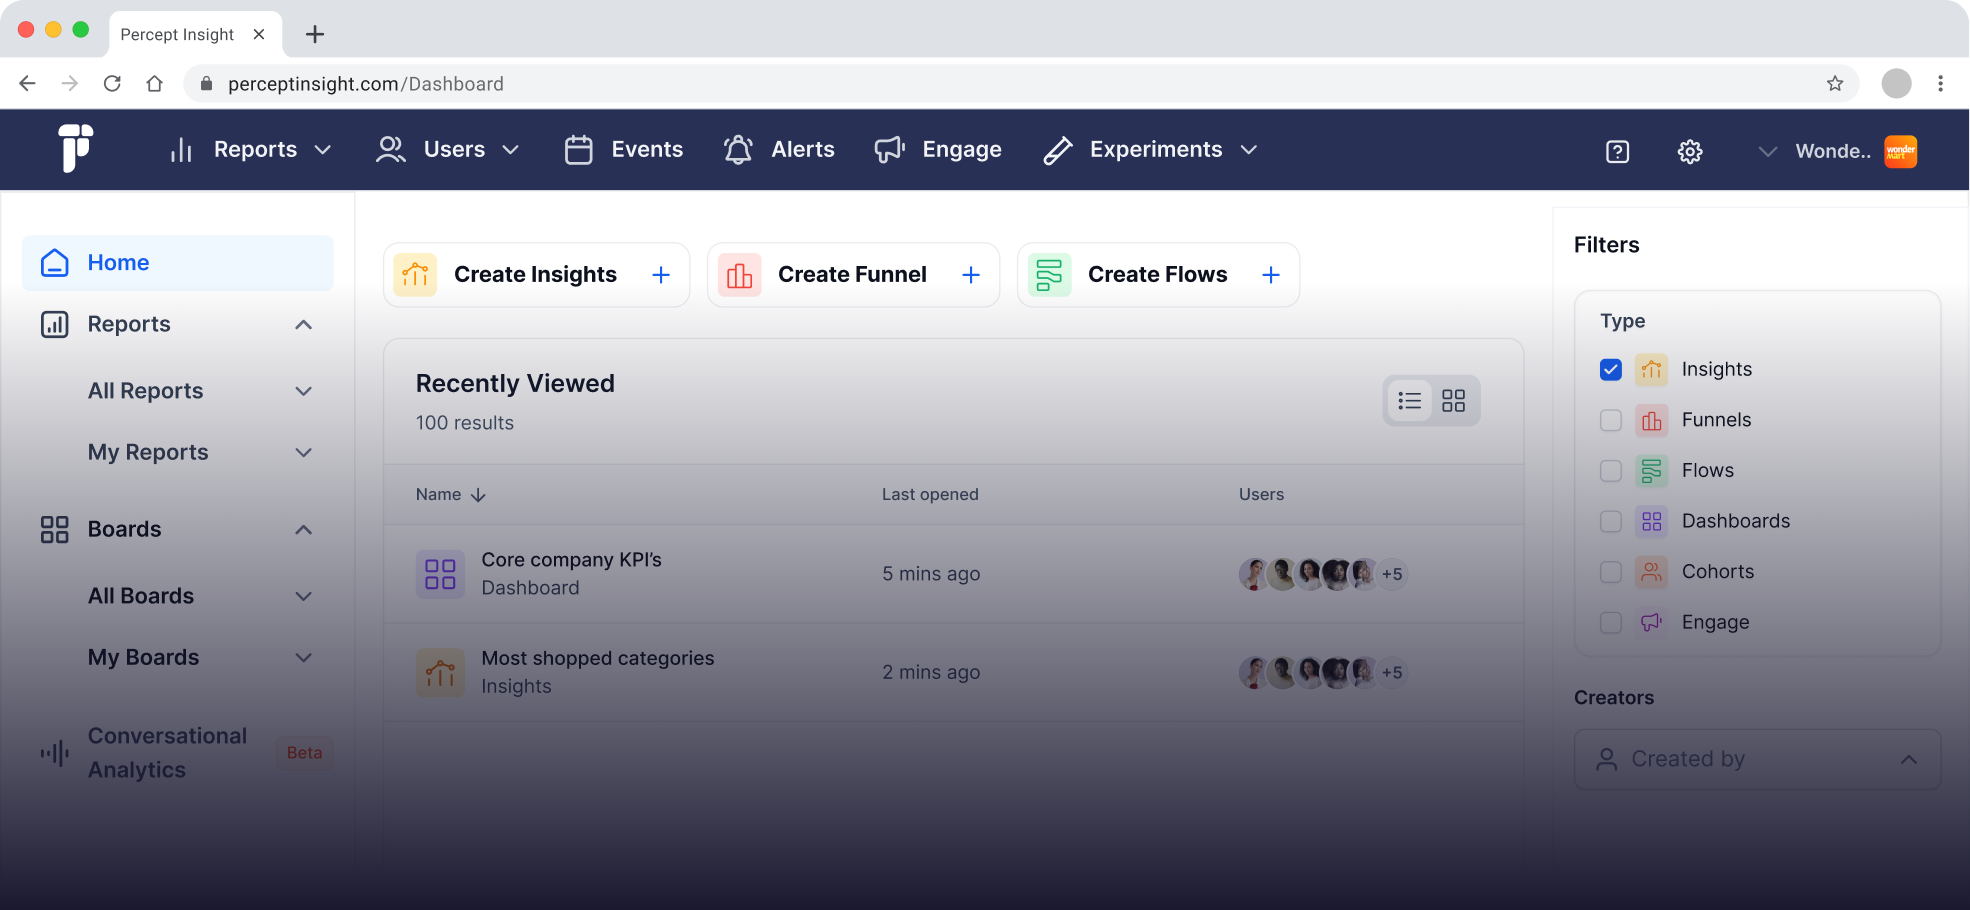Image resolution: width=1970 pixels, height=910 pixels.
Task: Click the '5 mins ago' last opened value
Action: tap(931, 574)
